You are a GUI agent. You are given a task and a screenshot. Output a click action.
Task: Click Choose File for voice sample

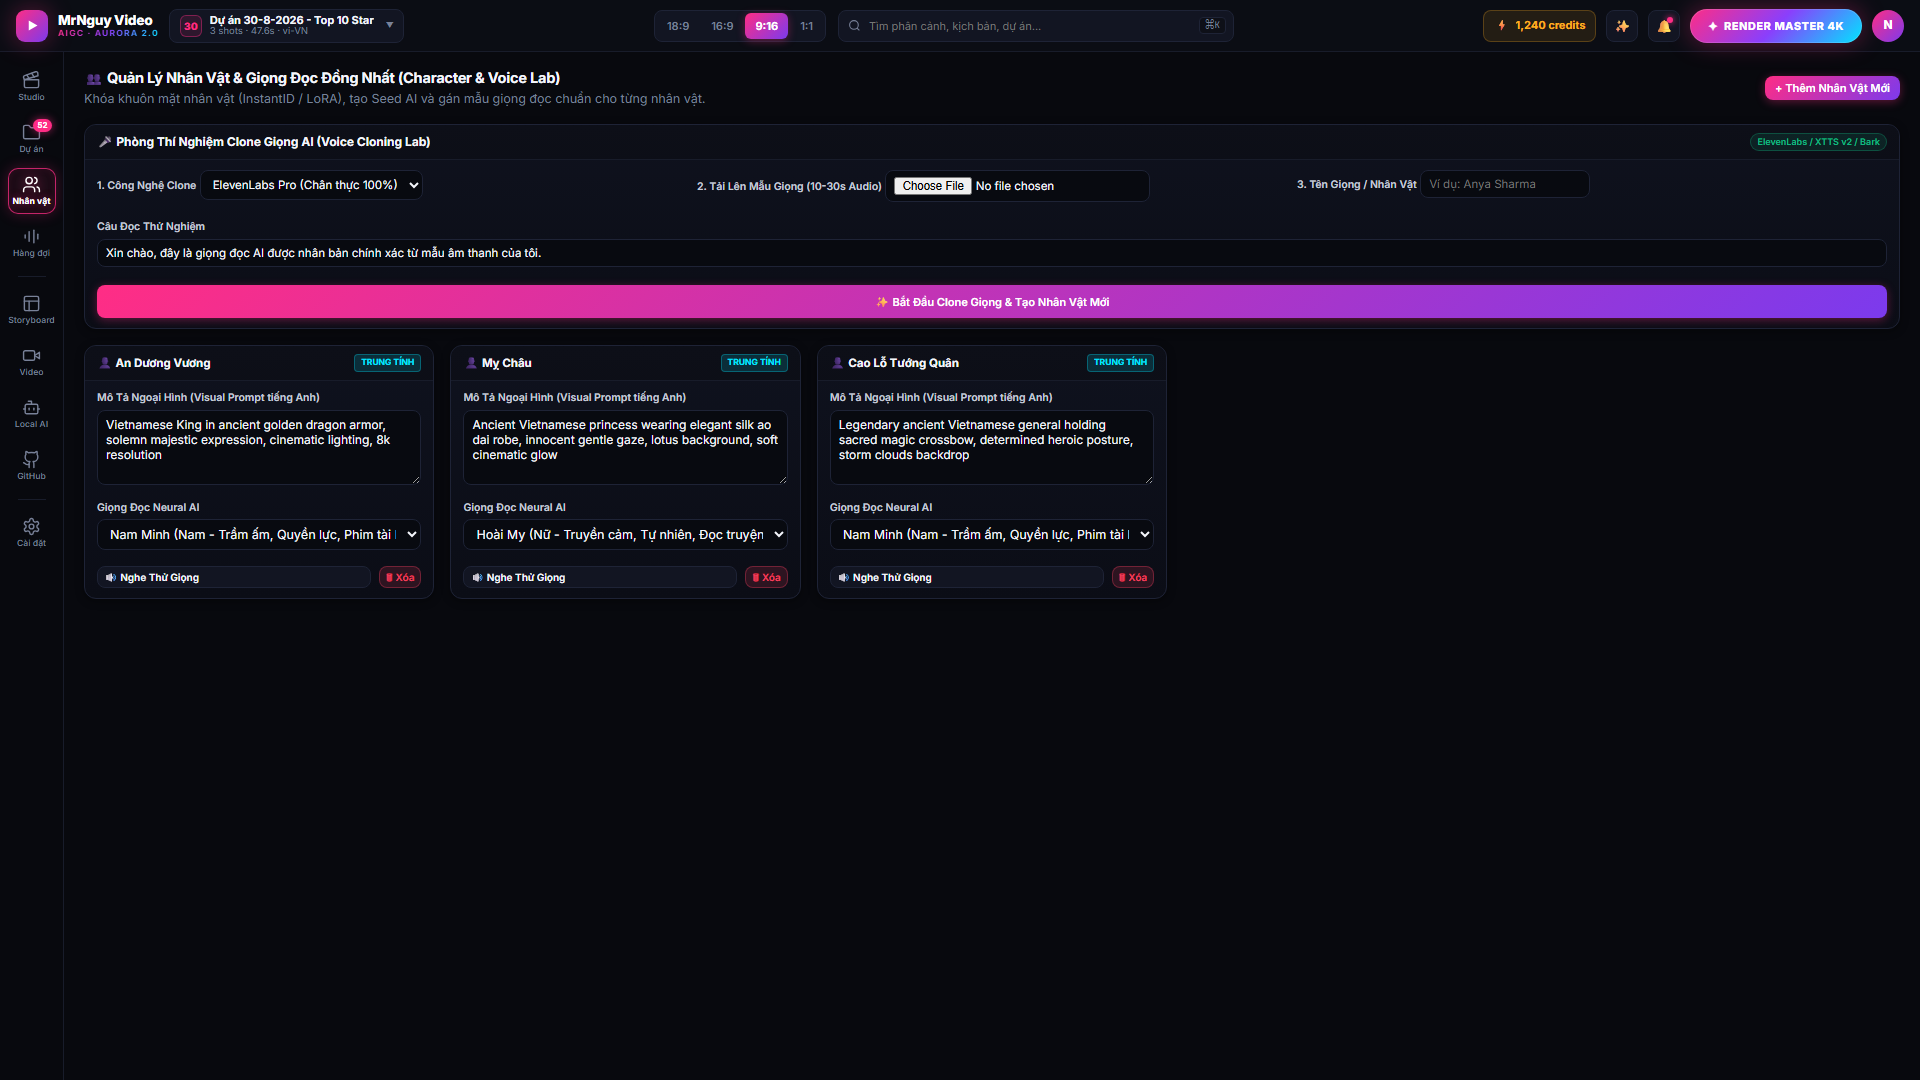(932, 186)
